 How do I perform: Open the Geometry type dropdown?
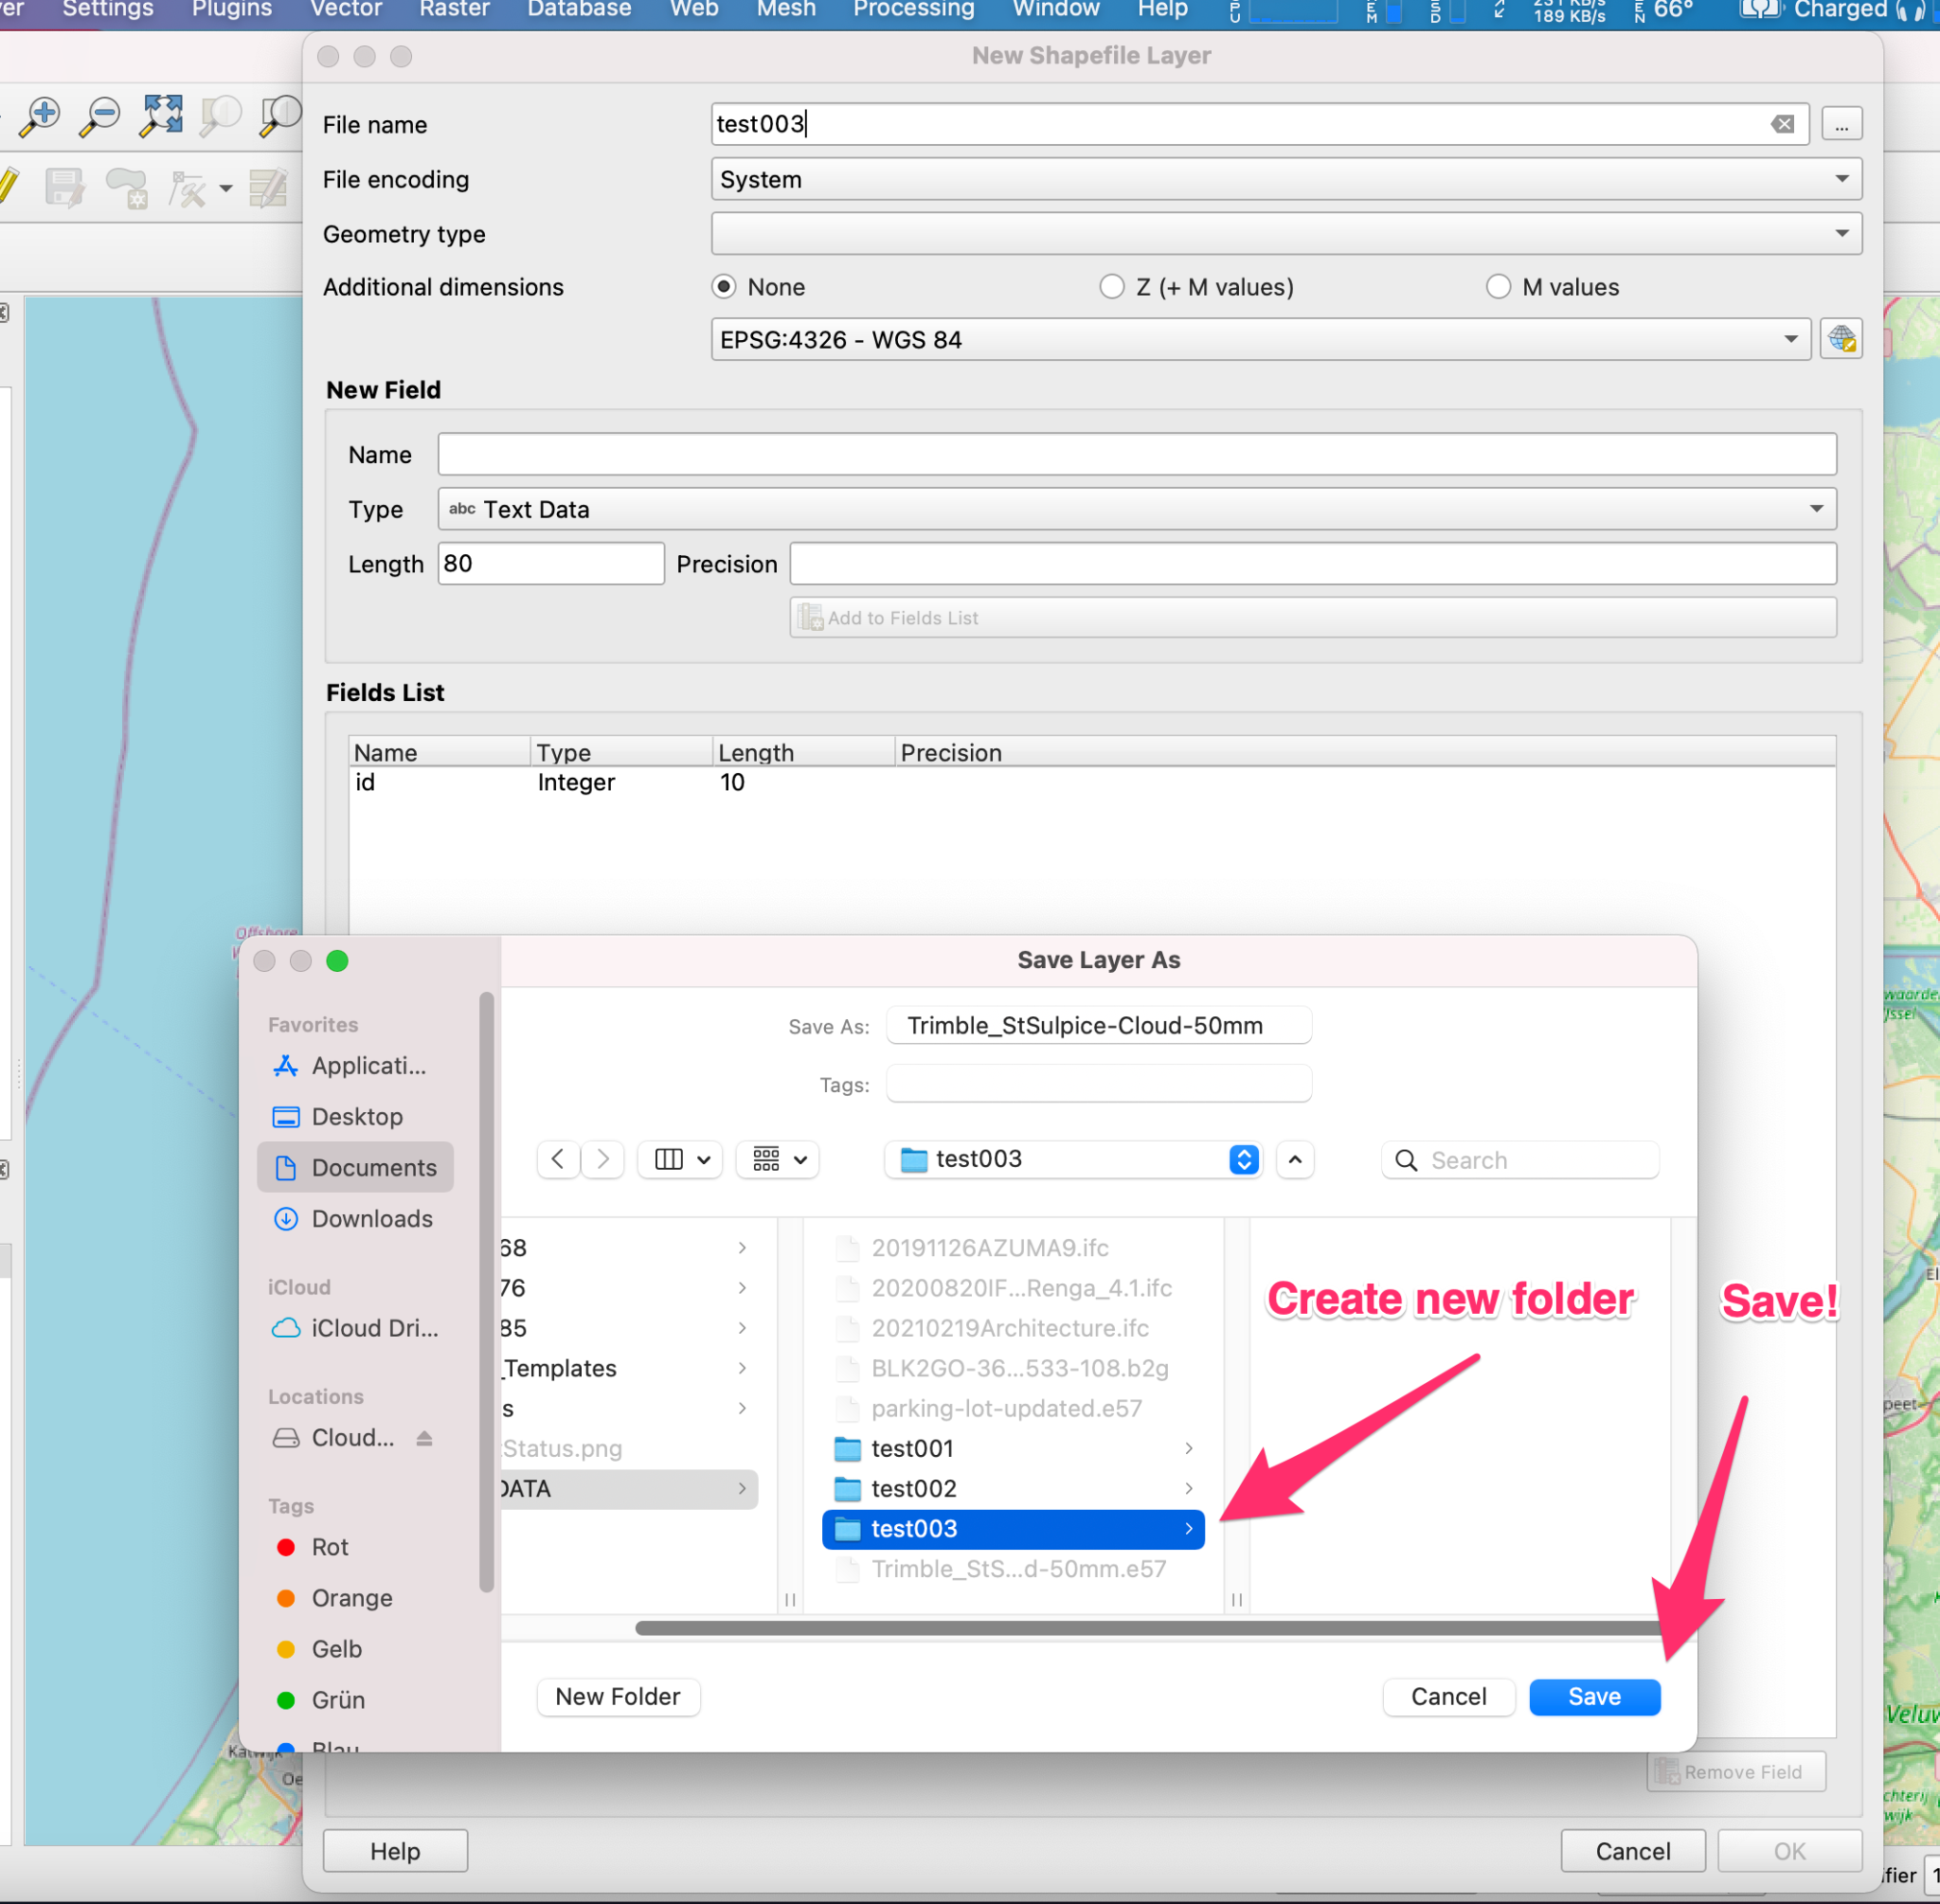click(1286, 233)
